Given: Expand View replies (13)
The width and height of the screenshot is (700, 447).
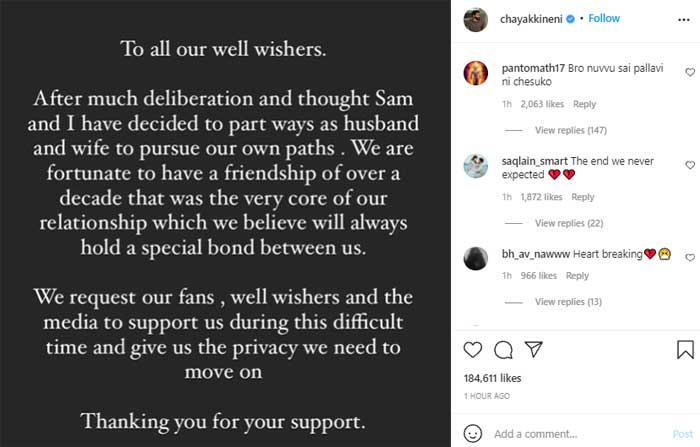Looking at the screenshot, I should 568,302.
